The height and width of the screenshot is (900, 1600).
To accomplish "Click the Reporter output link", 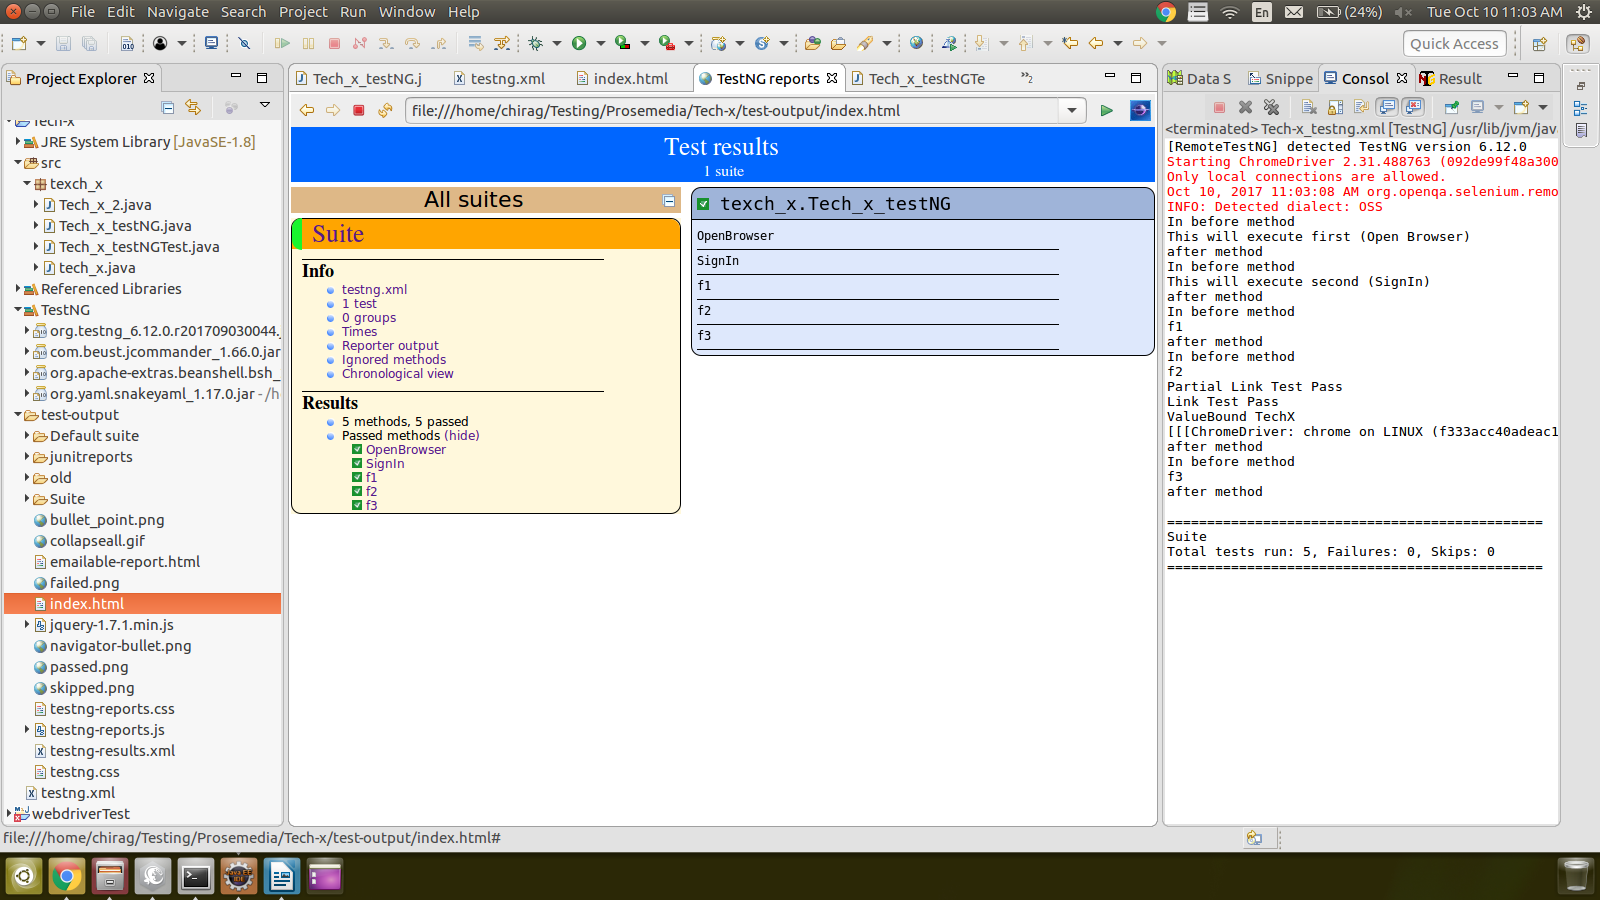I will [x=390, y=346].
